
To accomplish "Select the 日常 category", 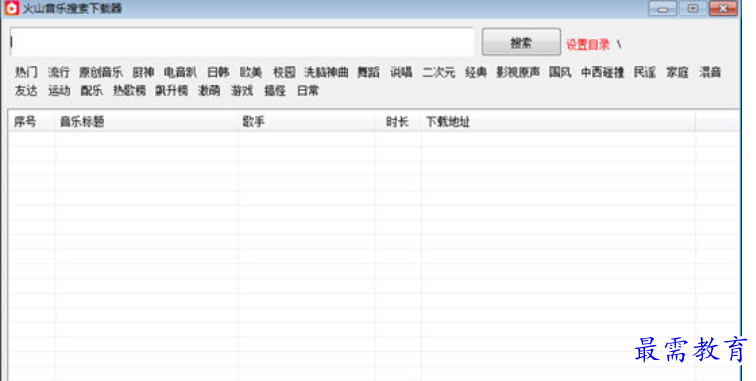I will 308,91.
